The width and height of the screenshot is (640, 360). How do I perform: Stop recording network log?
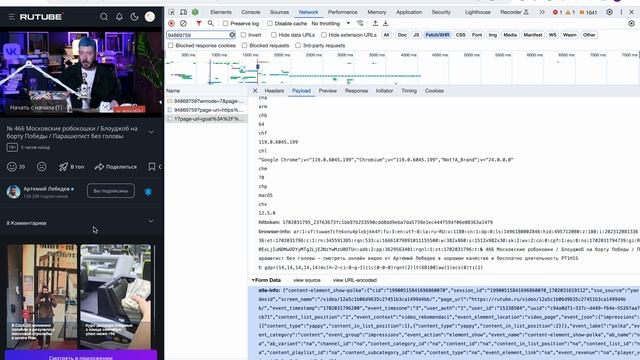[171, 24]
